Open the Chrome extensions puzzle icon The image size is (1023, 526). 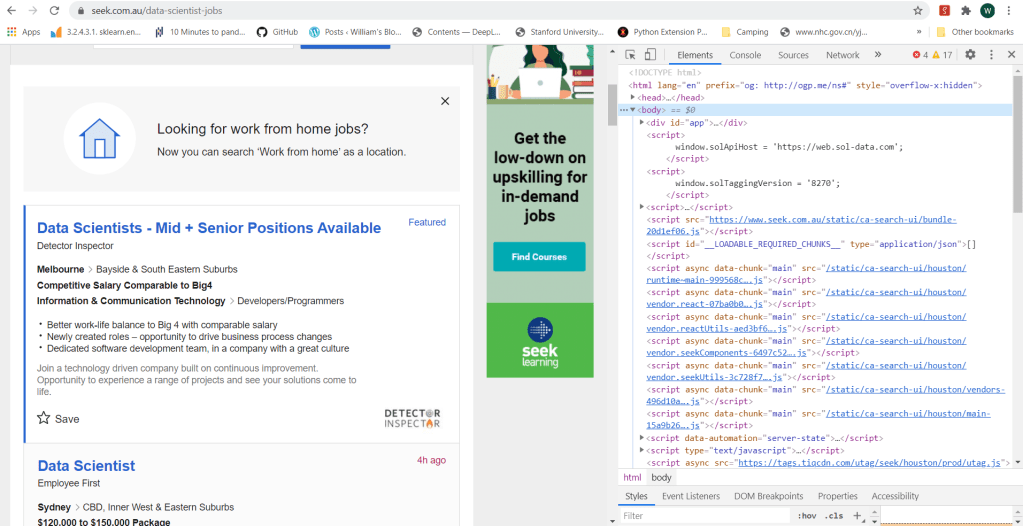tap(966, 11)
